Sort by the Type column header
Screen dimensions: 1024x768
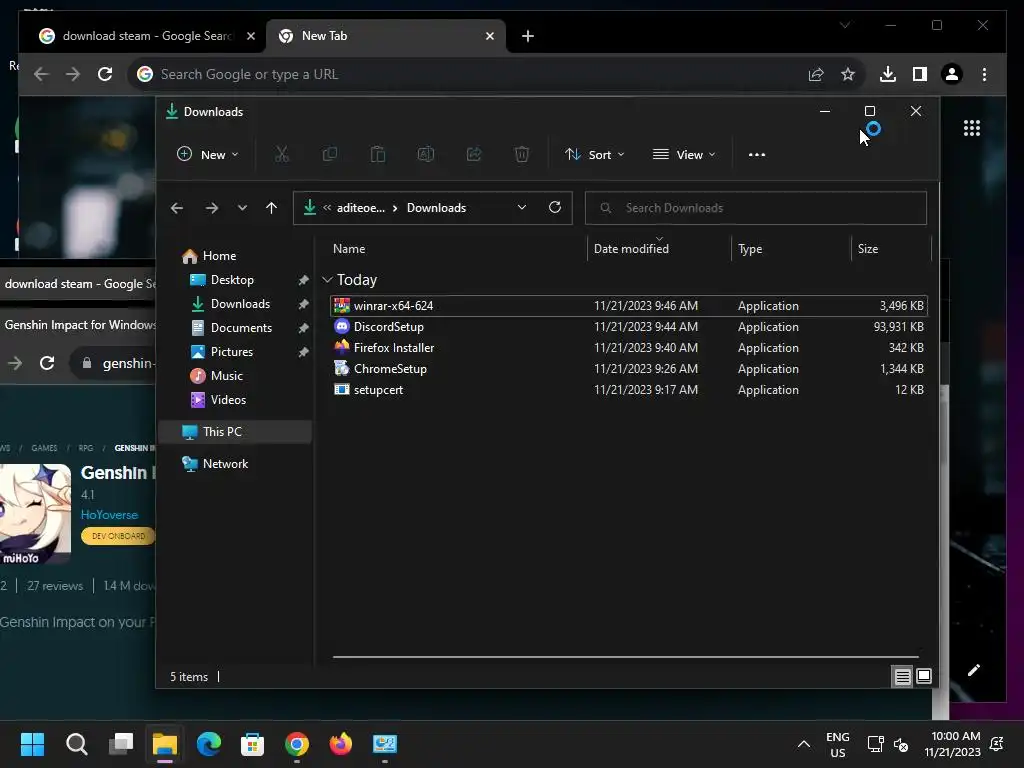click(x=791, y=249)
